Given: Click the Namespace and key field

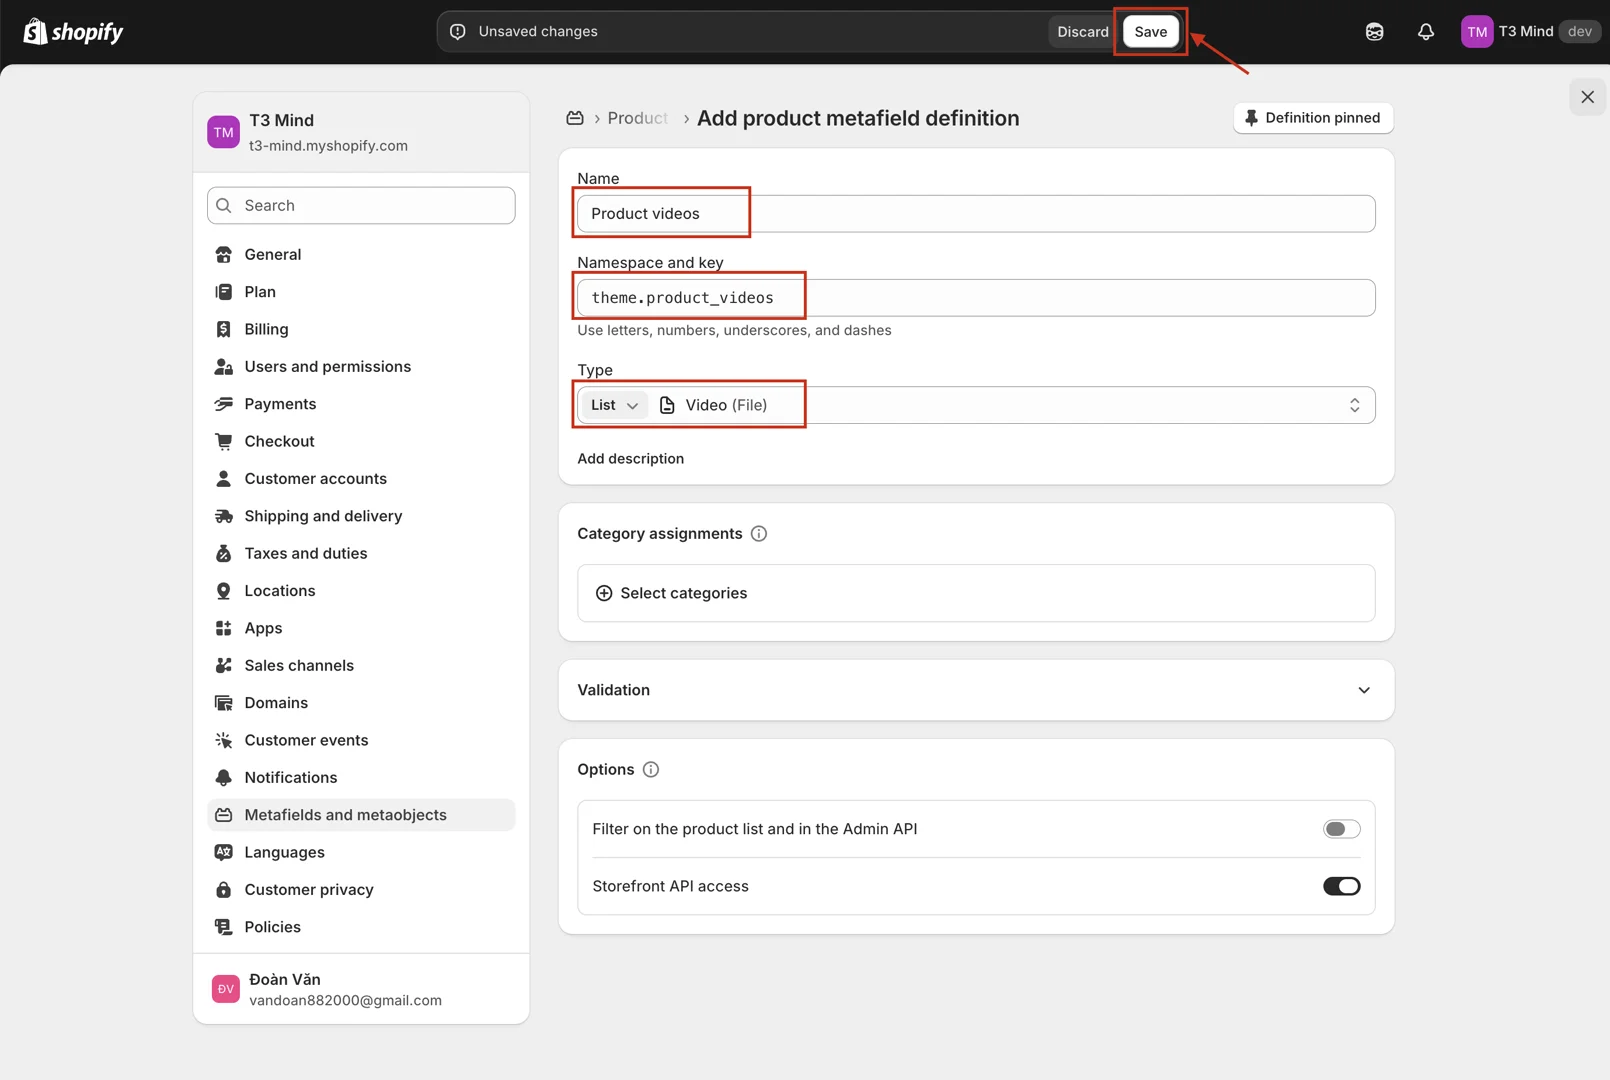Looking at the screenshot, I should [976, 298].
